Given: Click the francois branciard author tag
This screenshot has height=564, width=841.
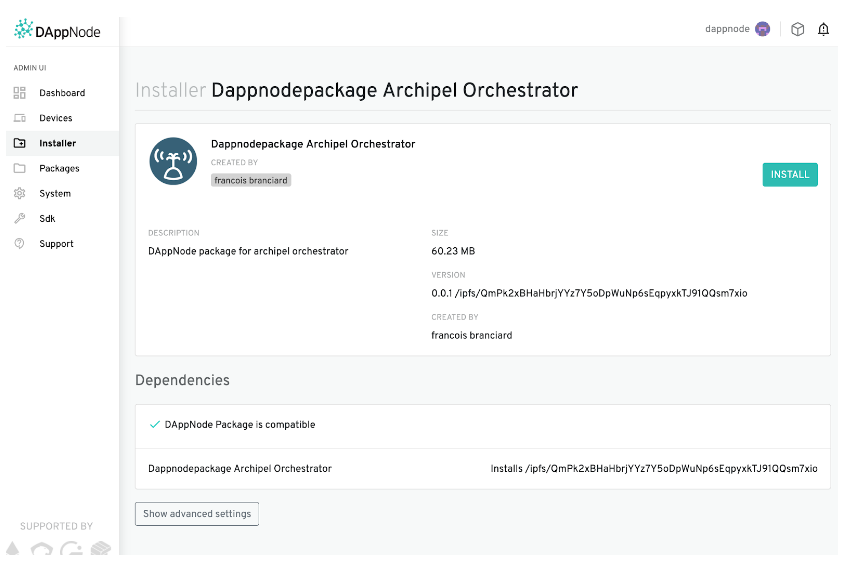Looking at the screenshot, I should coord(250,180).
